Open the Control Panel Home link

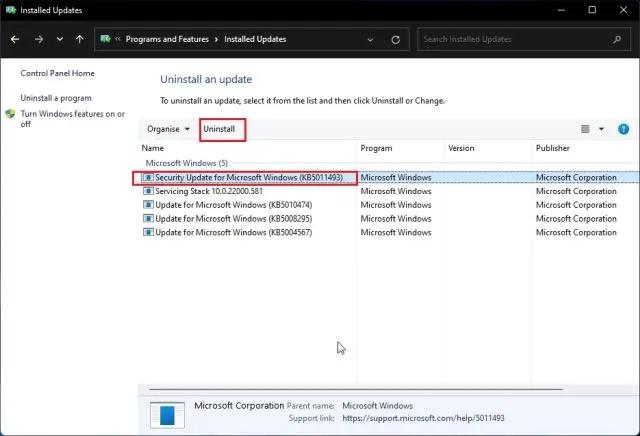tap(56, 73)
